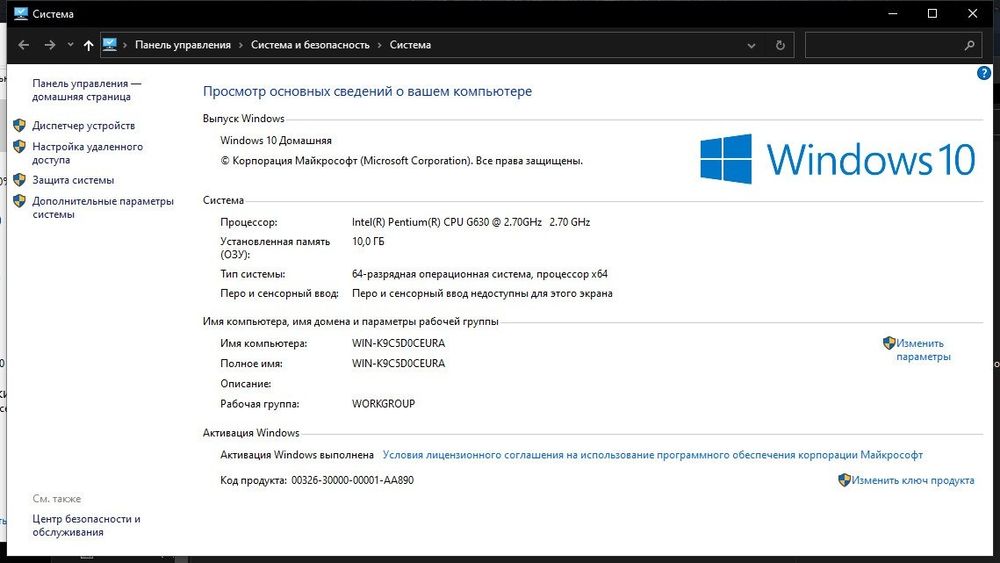Go back using the back arrow
The image size is (1000, 563).
tap(24, 45)
